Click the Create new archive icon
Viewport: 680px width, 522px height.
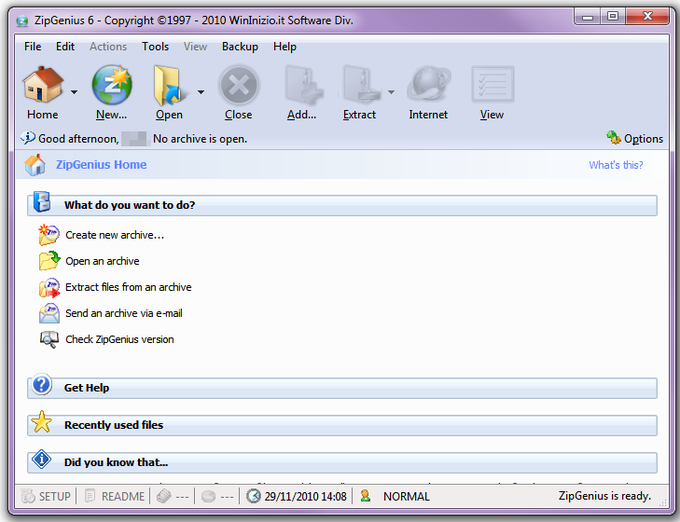point(49,235)
